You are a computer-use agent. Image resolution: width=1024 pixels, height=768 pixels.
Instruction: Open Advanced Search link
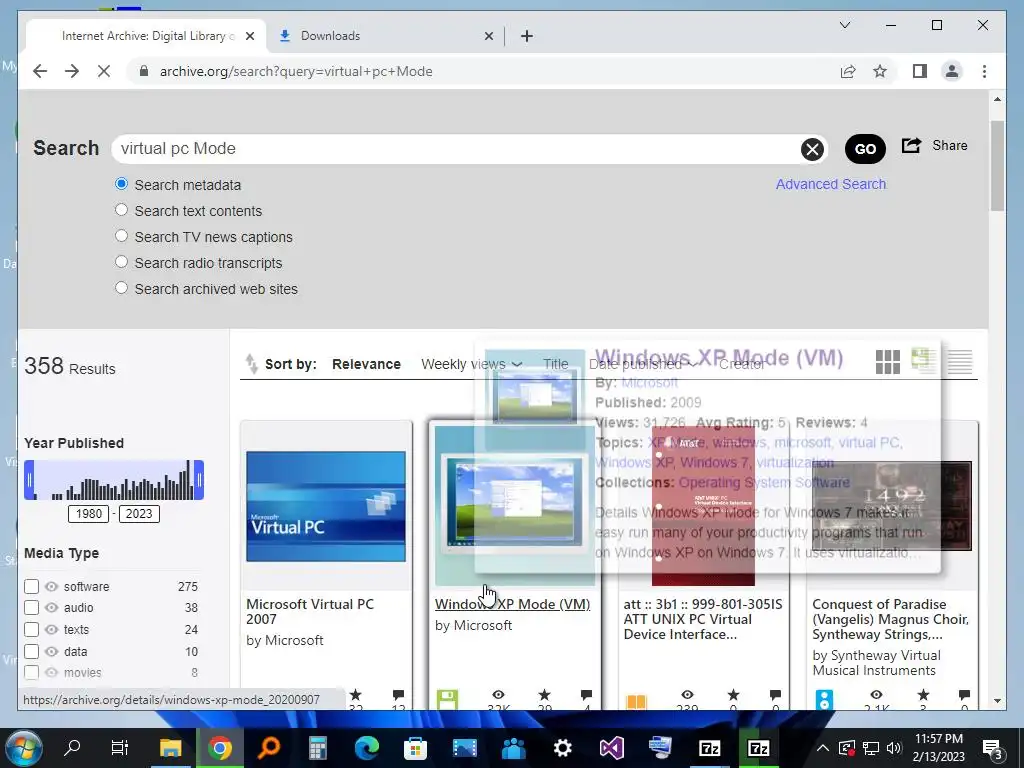831,184
